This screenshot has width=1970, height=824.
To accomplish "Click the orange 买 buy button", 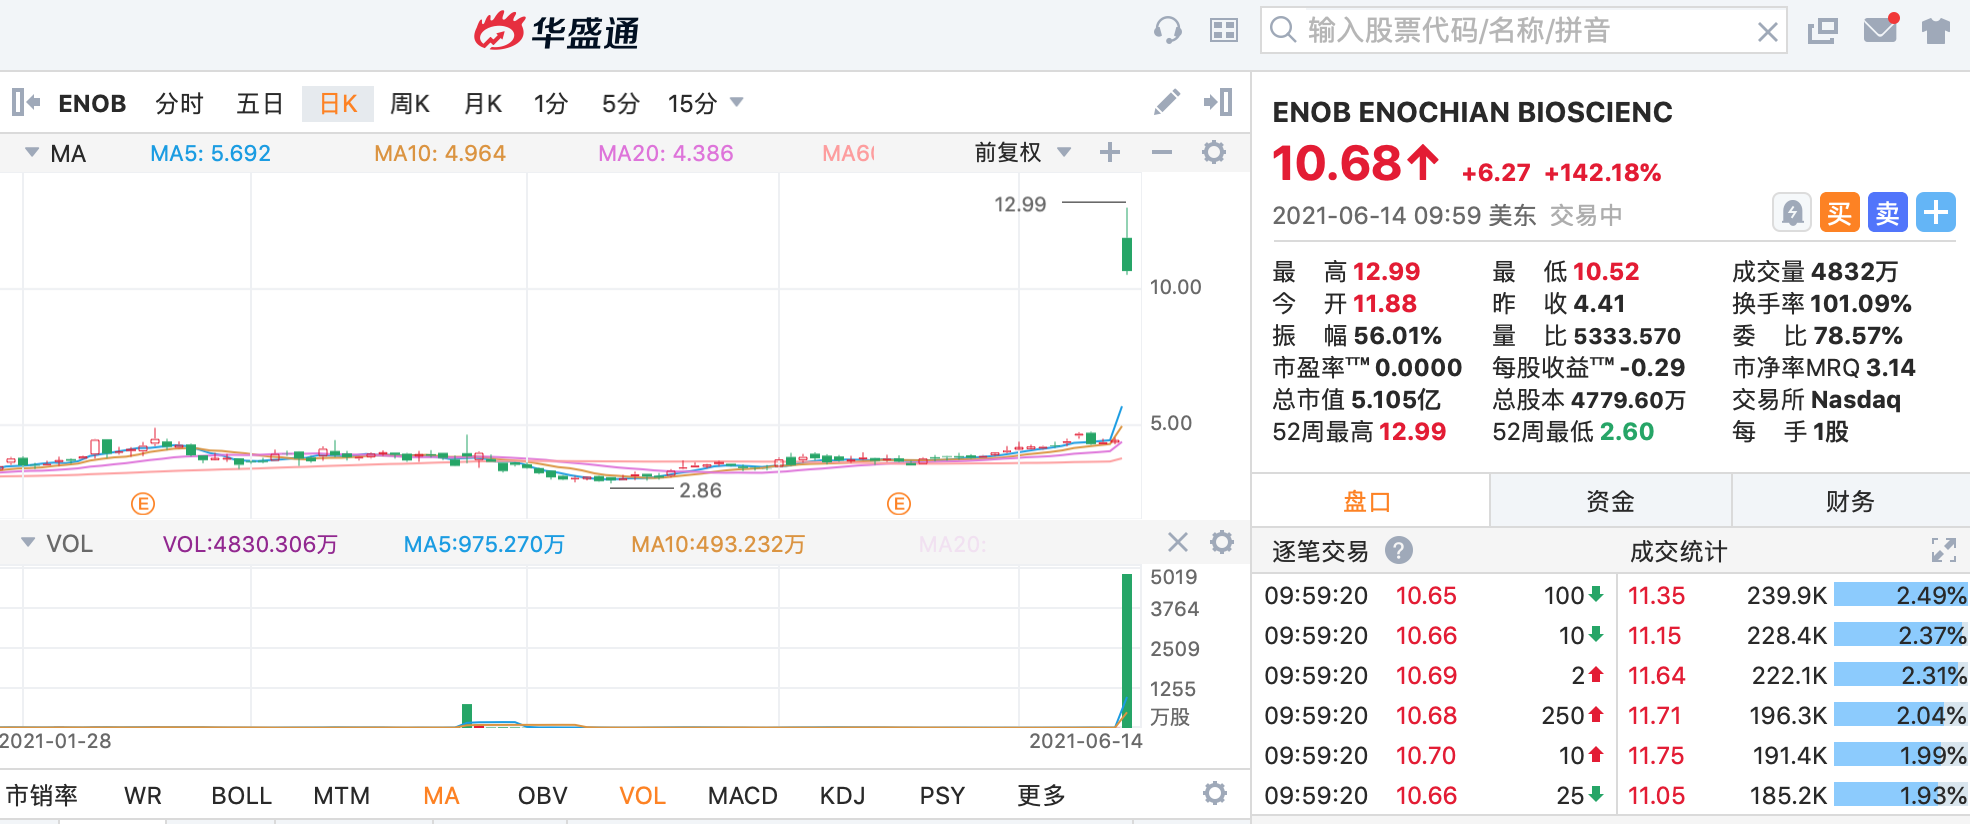I will tap(1840, 212).
